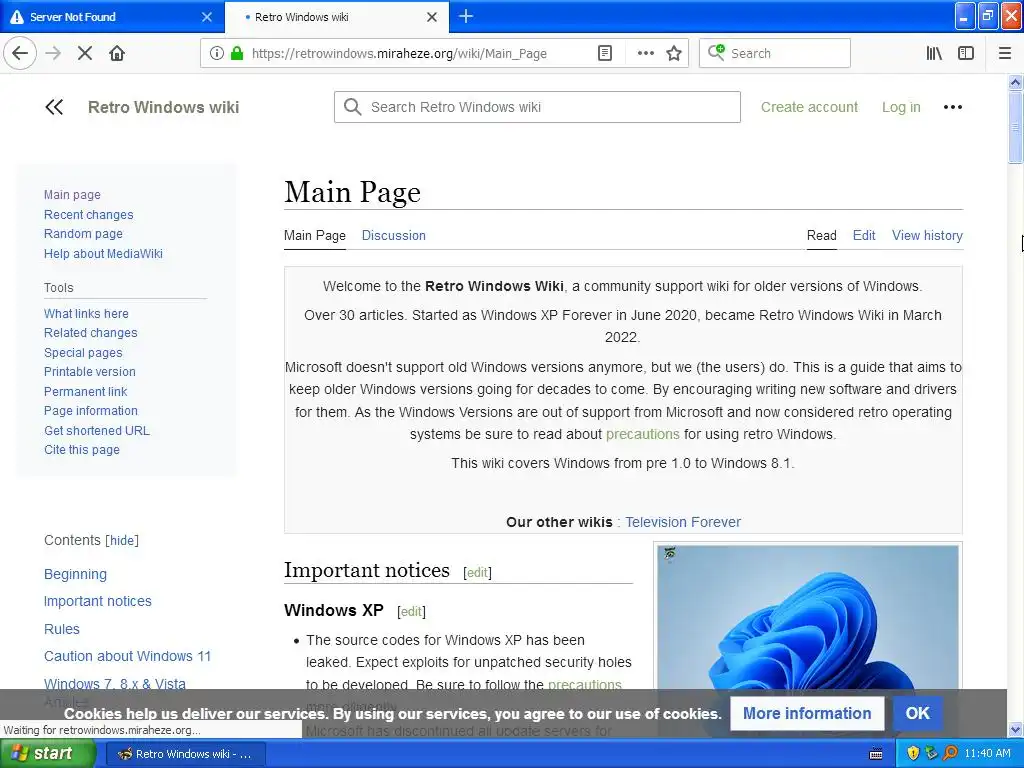Image resolution: width=1024 pixels, height=768 pixels.
Task: Open the Page information link
Action: click(x=91, y=410)
